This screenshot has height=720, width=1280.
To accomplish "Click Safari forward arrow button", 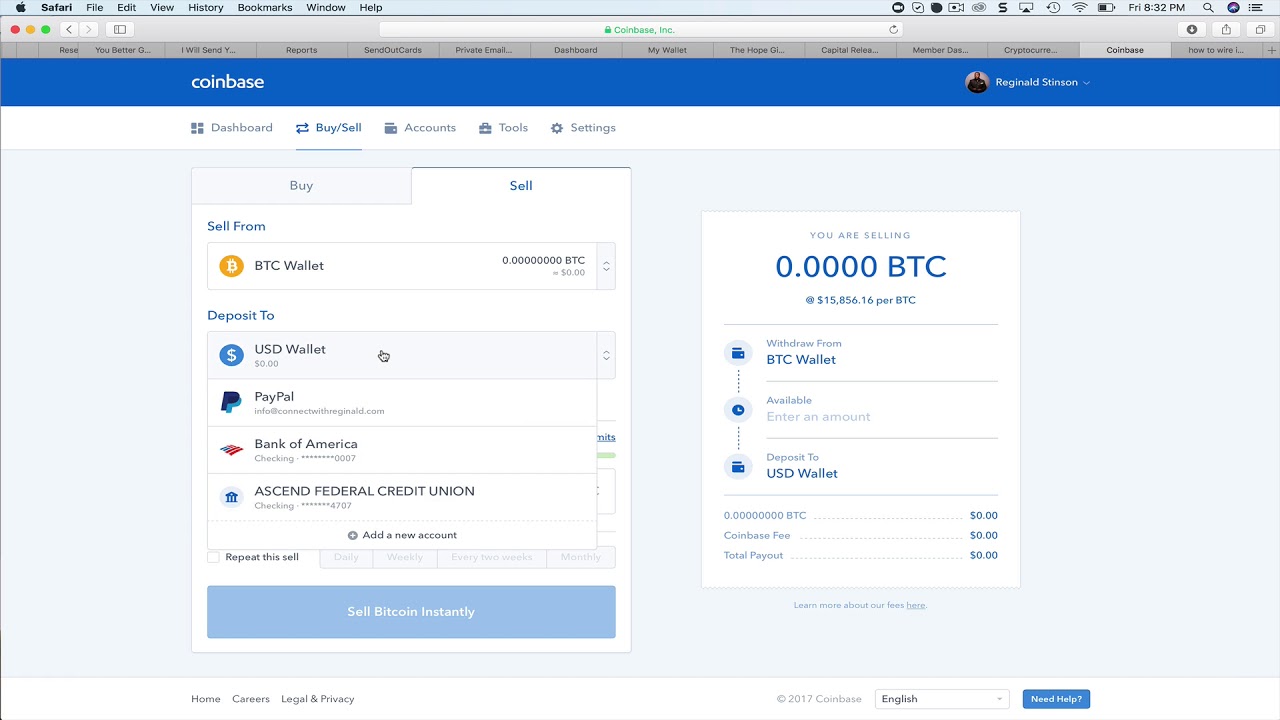I will click(x=89, y=30).
